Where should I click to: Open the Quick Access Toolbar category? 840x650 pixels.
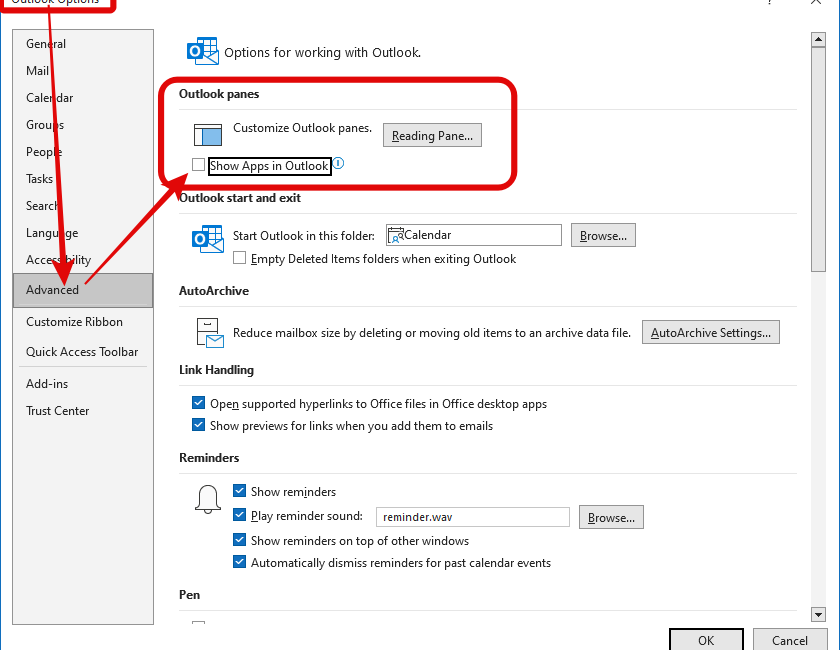click(83, 352)
